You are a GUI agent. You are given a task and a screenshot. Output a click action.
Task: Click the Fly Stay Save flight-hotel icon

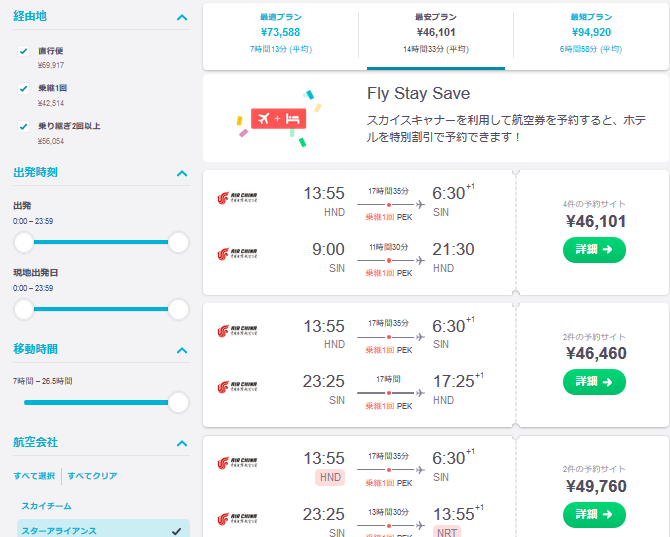tap(278, 121)
